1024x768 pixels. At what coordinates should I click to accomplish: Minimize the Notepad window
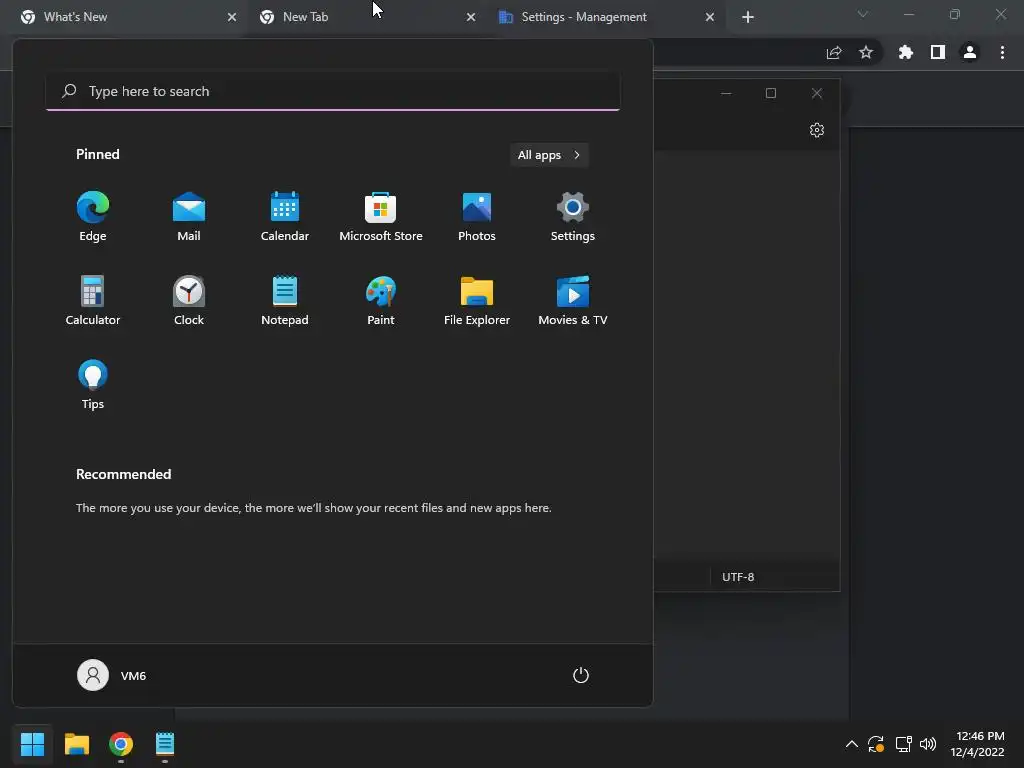tap(726, 93)
